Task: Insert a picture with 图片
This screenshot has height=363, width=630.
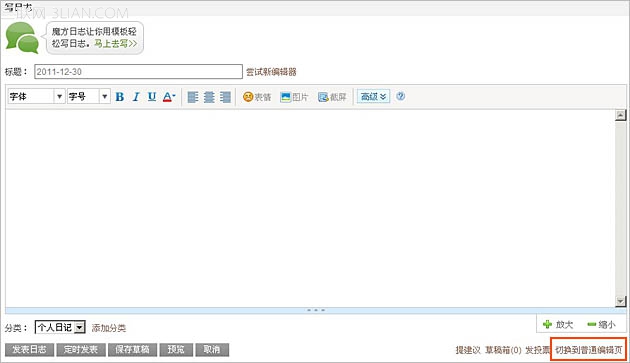Action: coord(294,97)
